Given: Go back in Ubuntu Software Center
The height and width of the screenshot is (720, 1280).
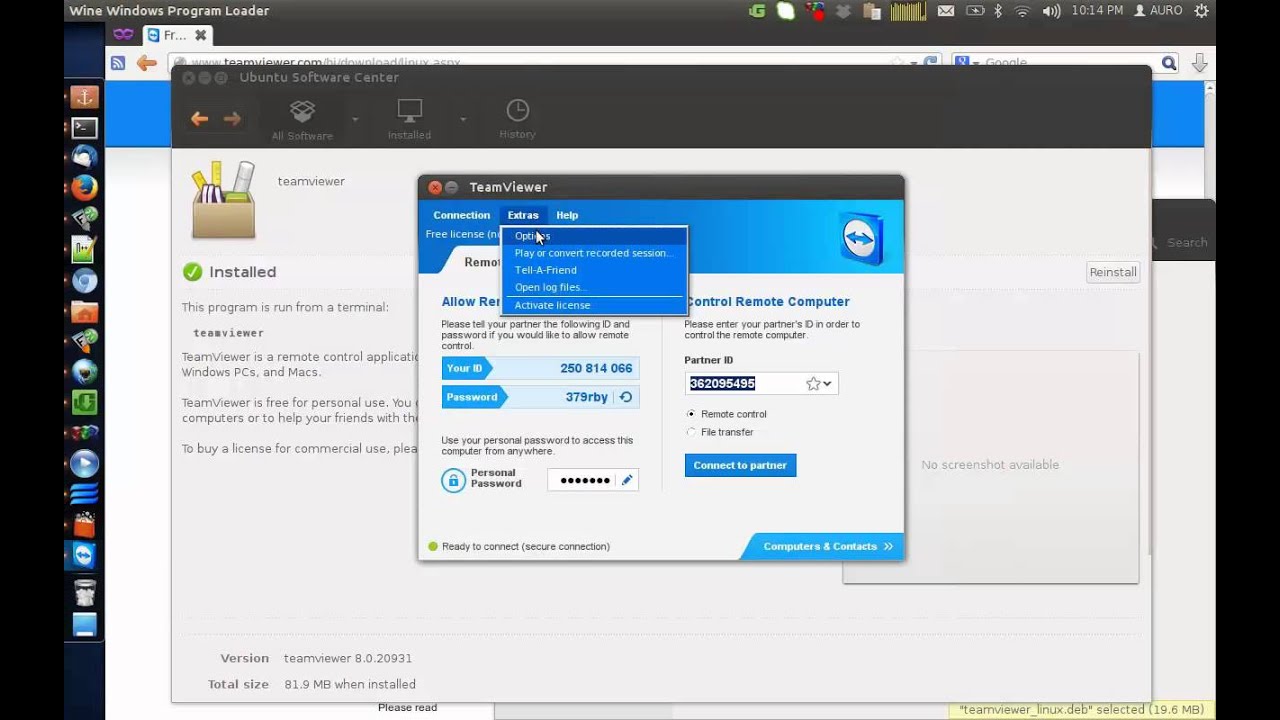Looking at the screenshot, I should click(199, 119).
